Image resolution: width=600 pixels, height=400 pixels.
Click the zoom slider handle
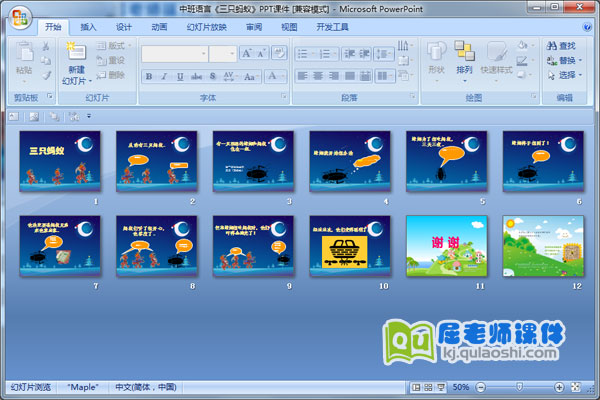pos(519,387)
